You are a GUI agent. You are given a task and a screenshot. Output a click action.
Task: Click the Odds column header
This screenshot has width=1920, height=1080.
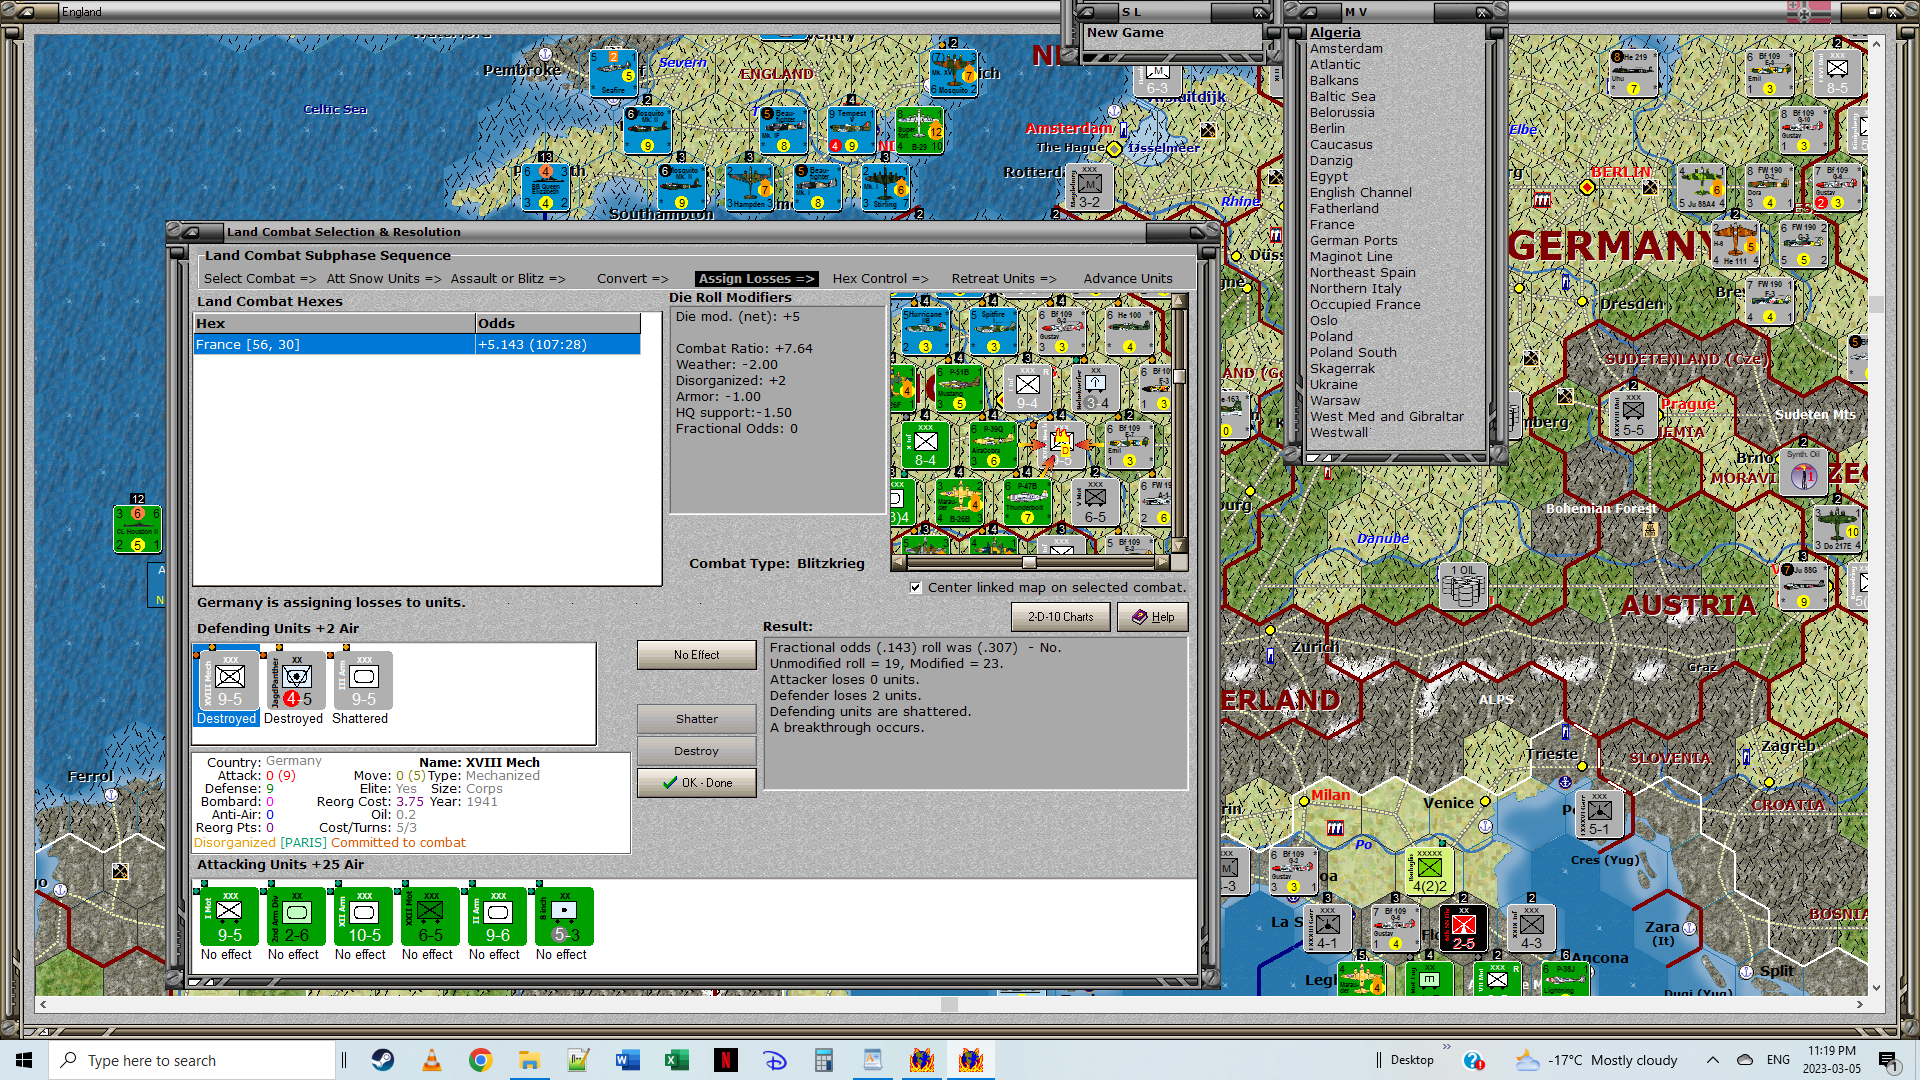click(557, 323)
